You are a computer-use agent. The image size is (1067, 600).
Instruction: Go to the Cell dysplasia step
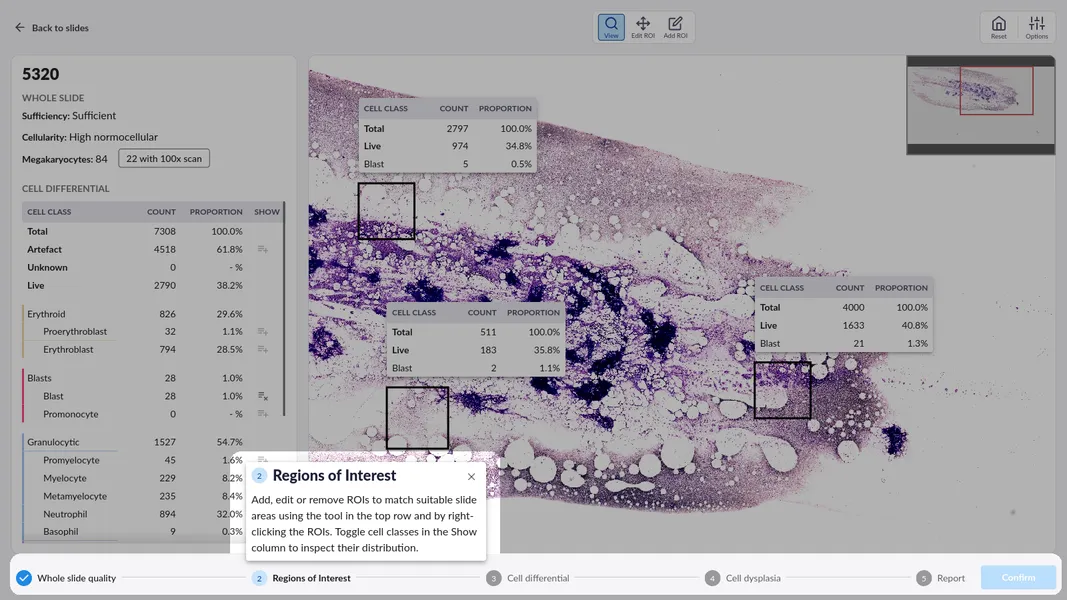(746, 578)
